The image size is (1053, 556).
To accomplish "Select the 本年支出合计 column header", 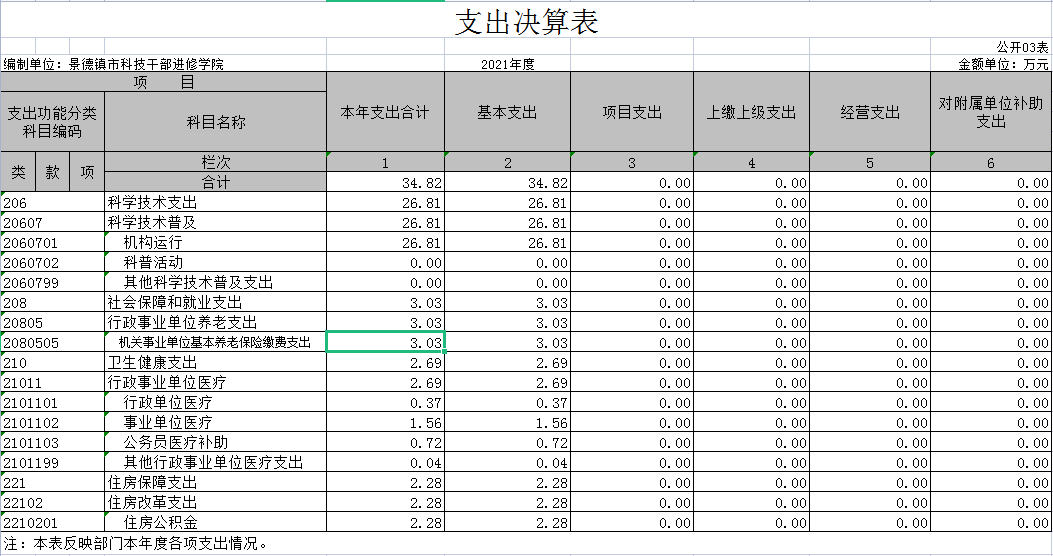I will [x=385, y=112].
